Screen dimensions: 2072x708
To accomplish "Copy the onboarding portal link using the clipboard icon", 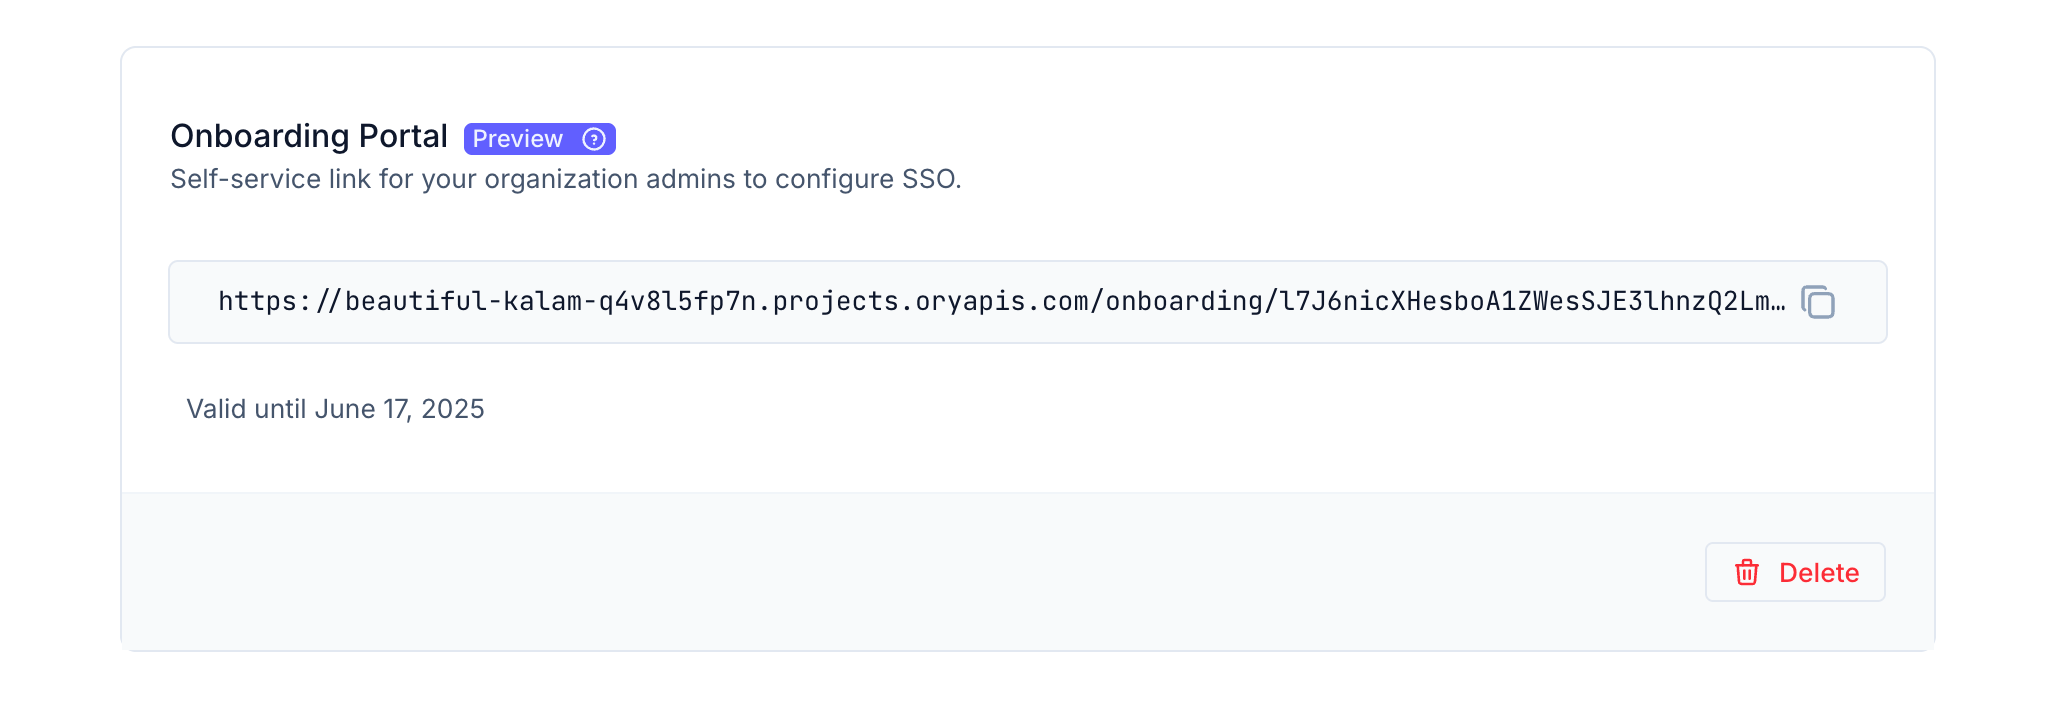I will (x=1819, y=302).
